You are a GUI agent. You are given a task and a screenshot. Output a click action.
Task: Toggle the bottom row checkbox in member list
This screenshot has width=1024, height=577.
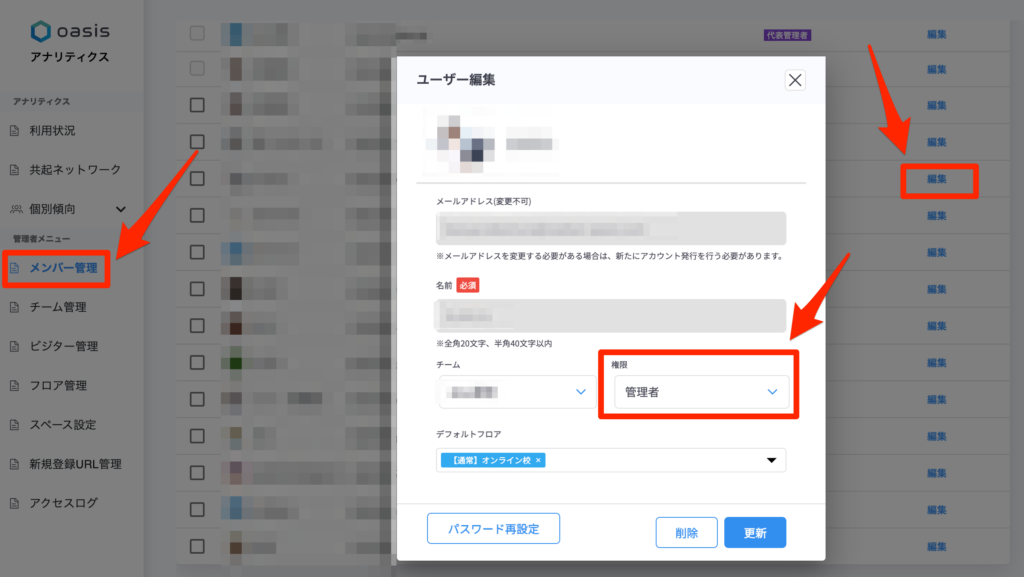pos(197,546)
